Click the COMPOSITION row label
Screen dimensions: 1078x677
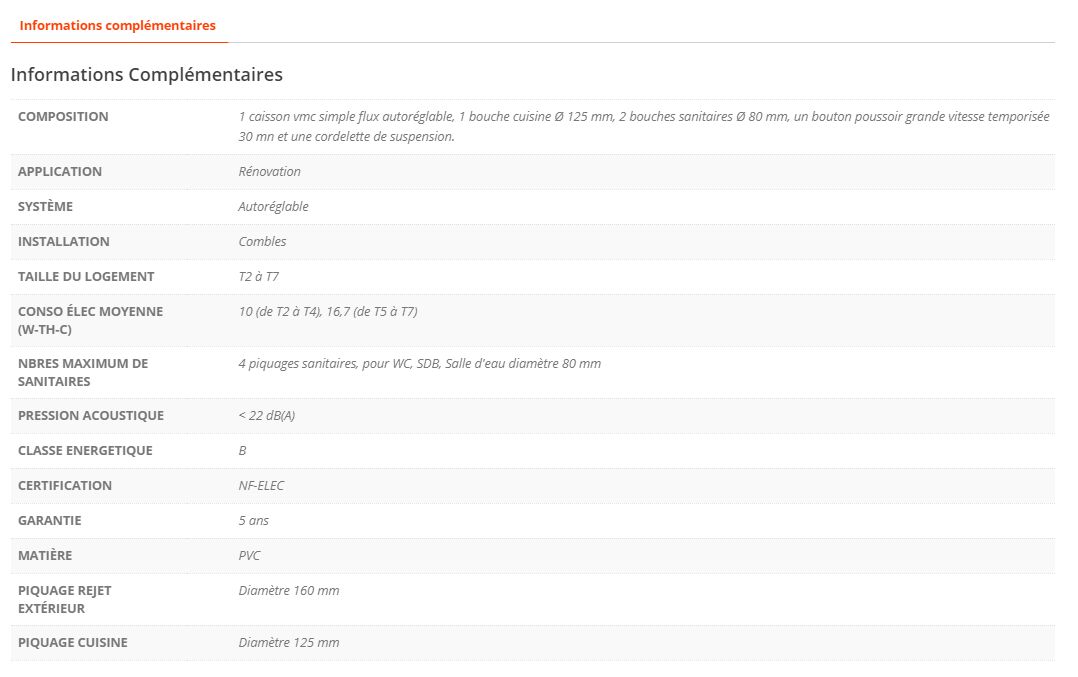coord(63,117)
